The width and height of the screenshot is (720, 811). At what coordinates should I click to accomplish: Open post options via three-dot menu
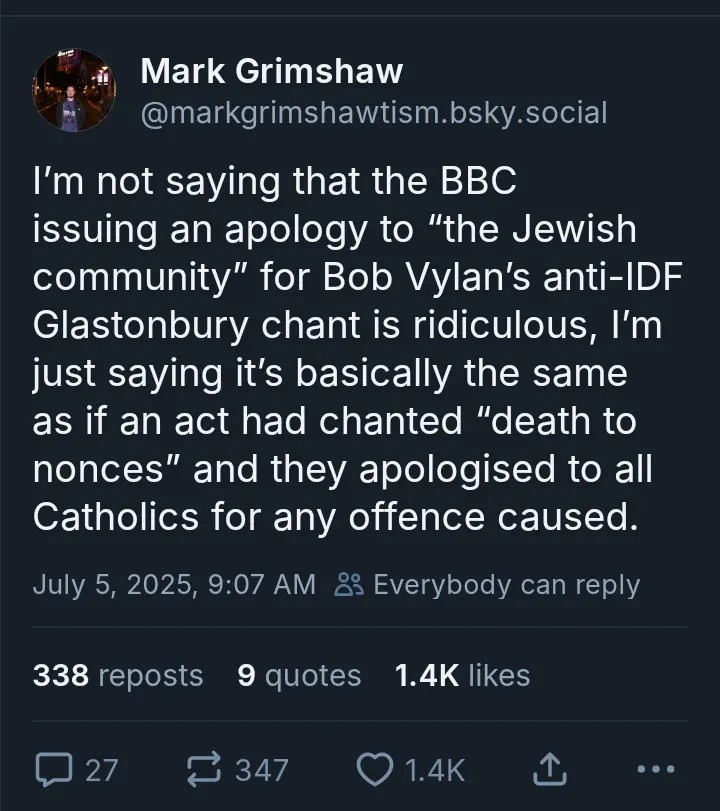coord(657,769)
